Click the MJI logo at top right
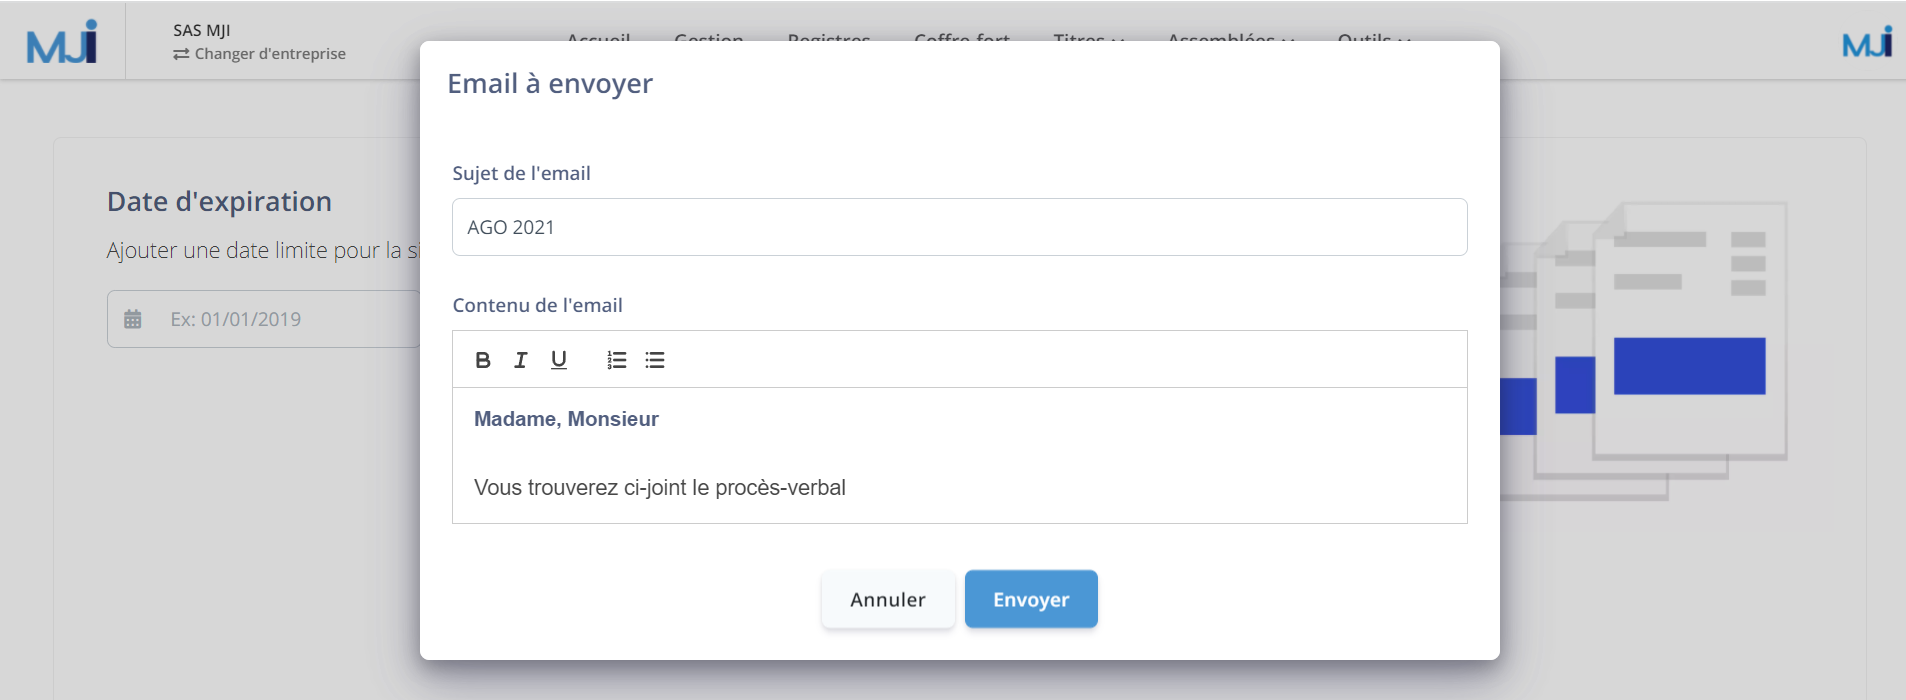 tap(1867, 42)
